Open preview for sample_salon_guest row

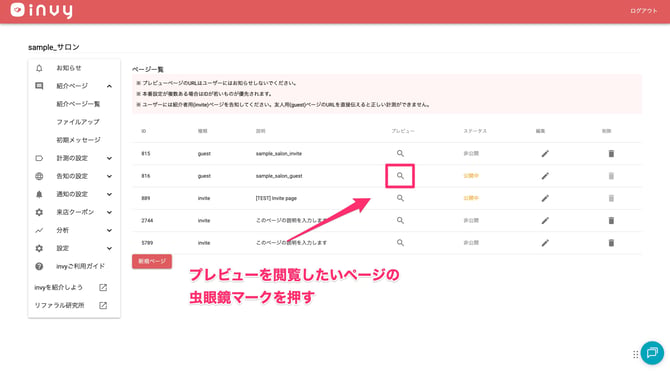point(400,176)
